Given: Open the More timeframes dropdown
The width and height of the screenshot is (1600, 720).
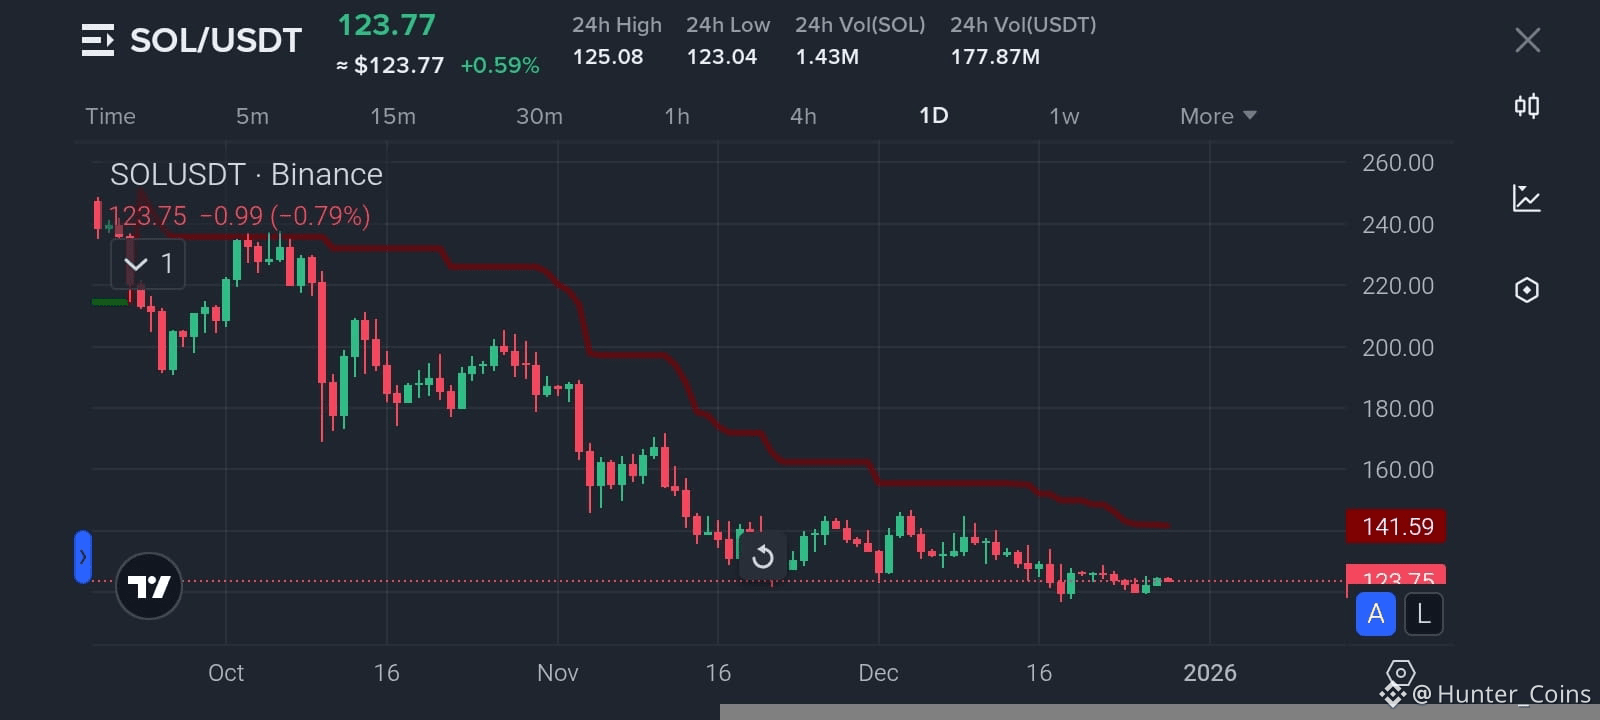Looking at the screenshot, I should click(x=1218, y=116).
